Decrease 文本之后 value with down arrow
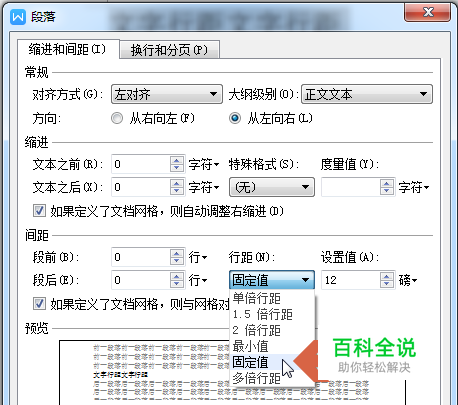The height and width of the screenshot is (405, 458). pos(177,191)
